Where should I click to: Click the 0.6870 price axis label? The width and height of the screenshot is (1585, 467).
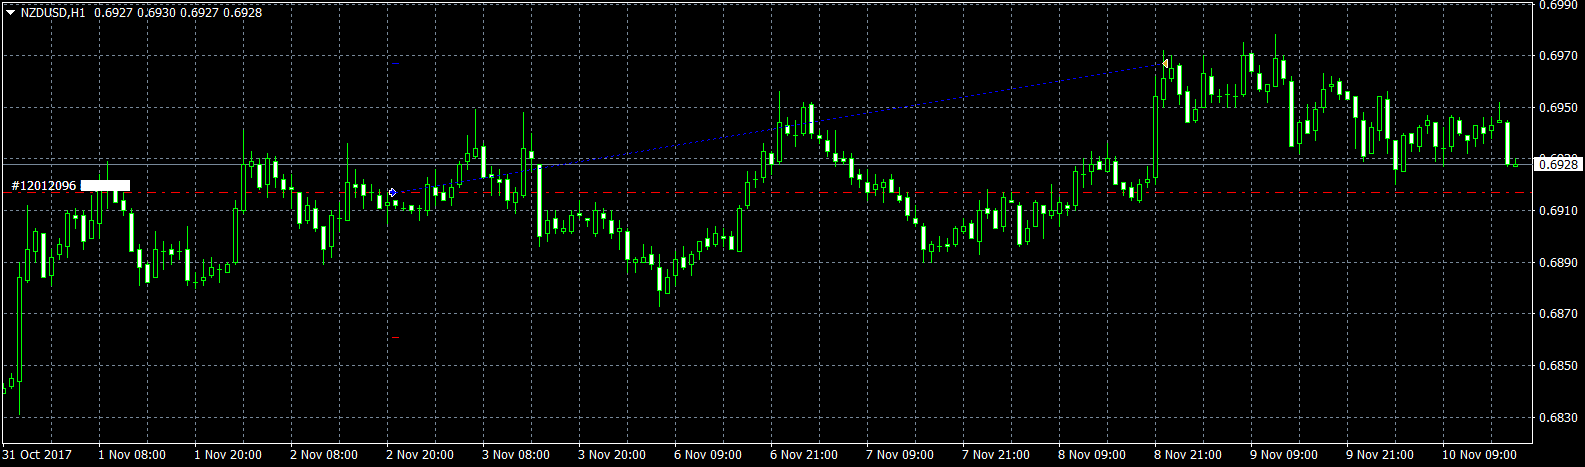pyautogui.click(x=1558, y=314)
